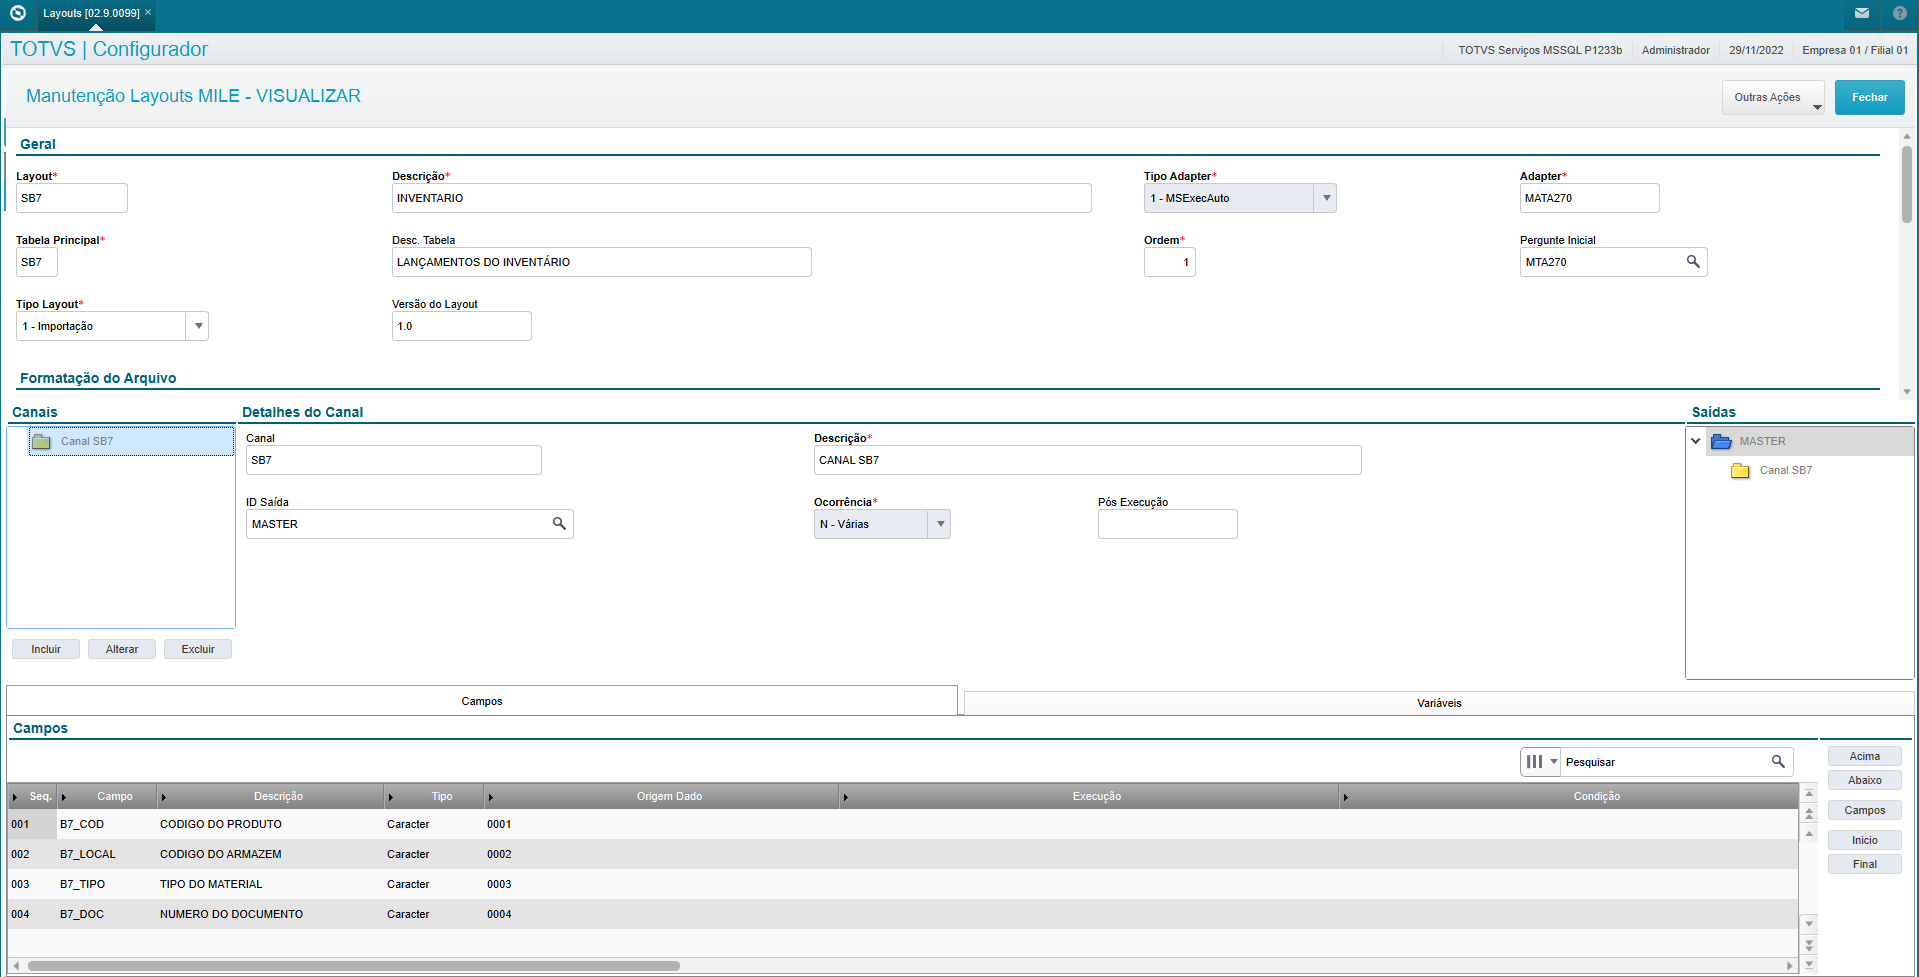The width and height of the screenshot is (1919, 977).
Task: Click the Versão do Layout field
Action: pos(461,326)
